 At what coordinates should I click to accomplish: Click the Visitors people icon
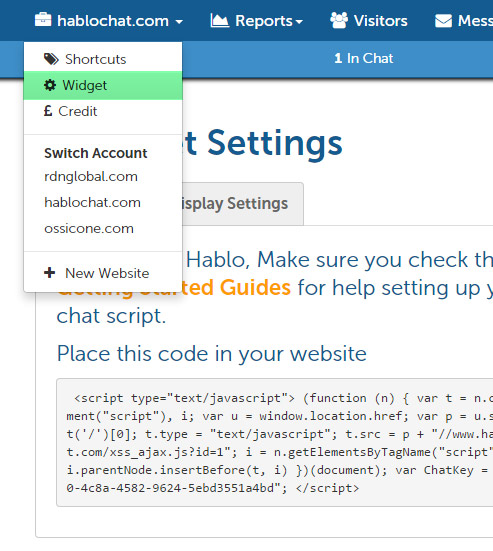point(339,20)
